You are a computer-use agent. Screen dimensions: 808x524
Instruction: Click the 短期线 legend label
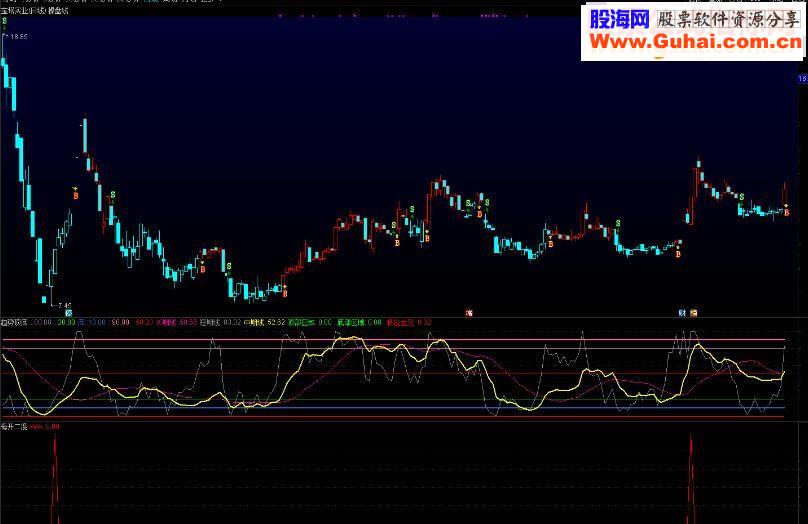[x=210, y=323]
